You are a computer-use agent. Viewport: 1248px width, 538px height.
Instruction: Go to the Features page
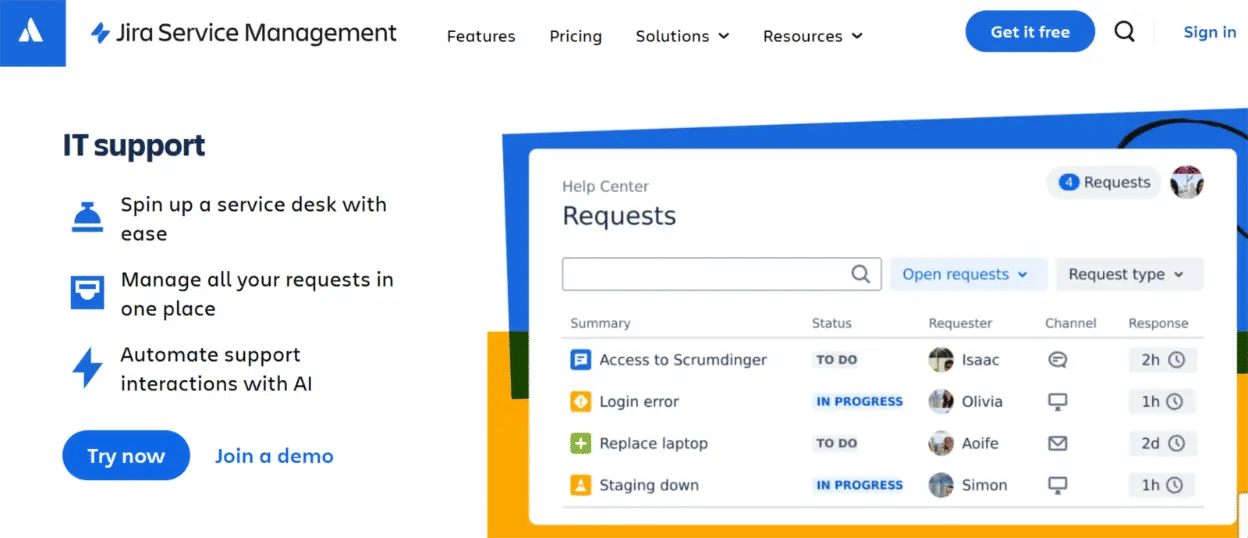pyautogui.click(x=481, y=36)
